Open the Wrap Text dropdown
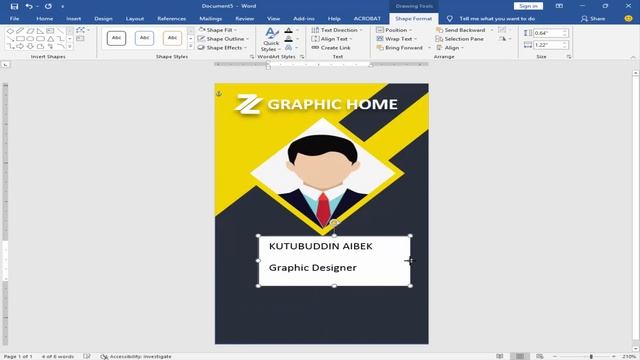Viewport: 640px width, 360px height. [x=396, y=39]
